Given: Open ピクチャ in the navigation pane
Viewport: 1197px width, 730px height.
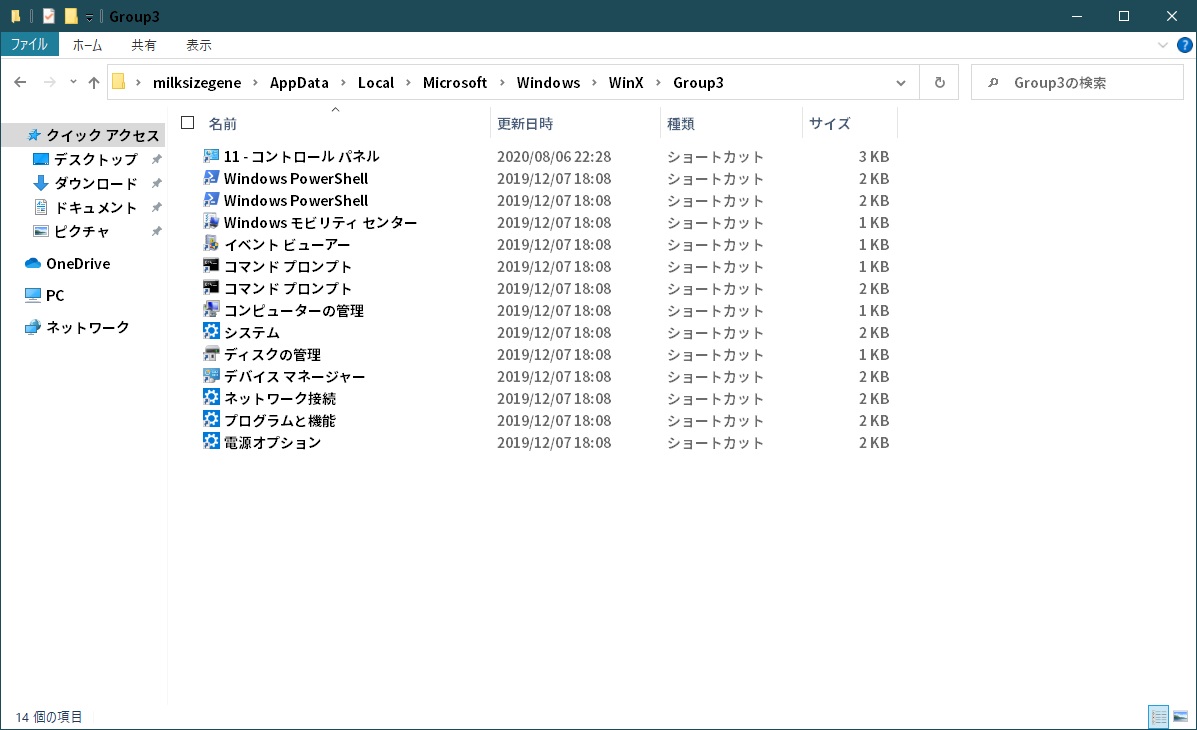Looking at the screenshot, I should (x=82, y=231).
